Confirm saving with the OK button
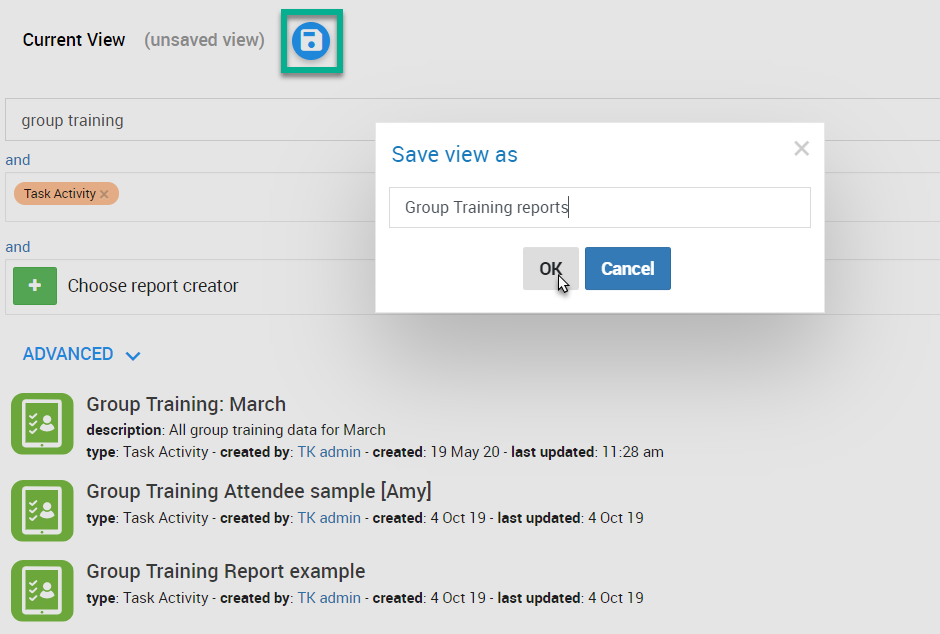 (x=550, y=268)
